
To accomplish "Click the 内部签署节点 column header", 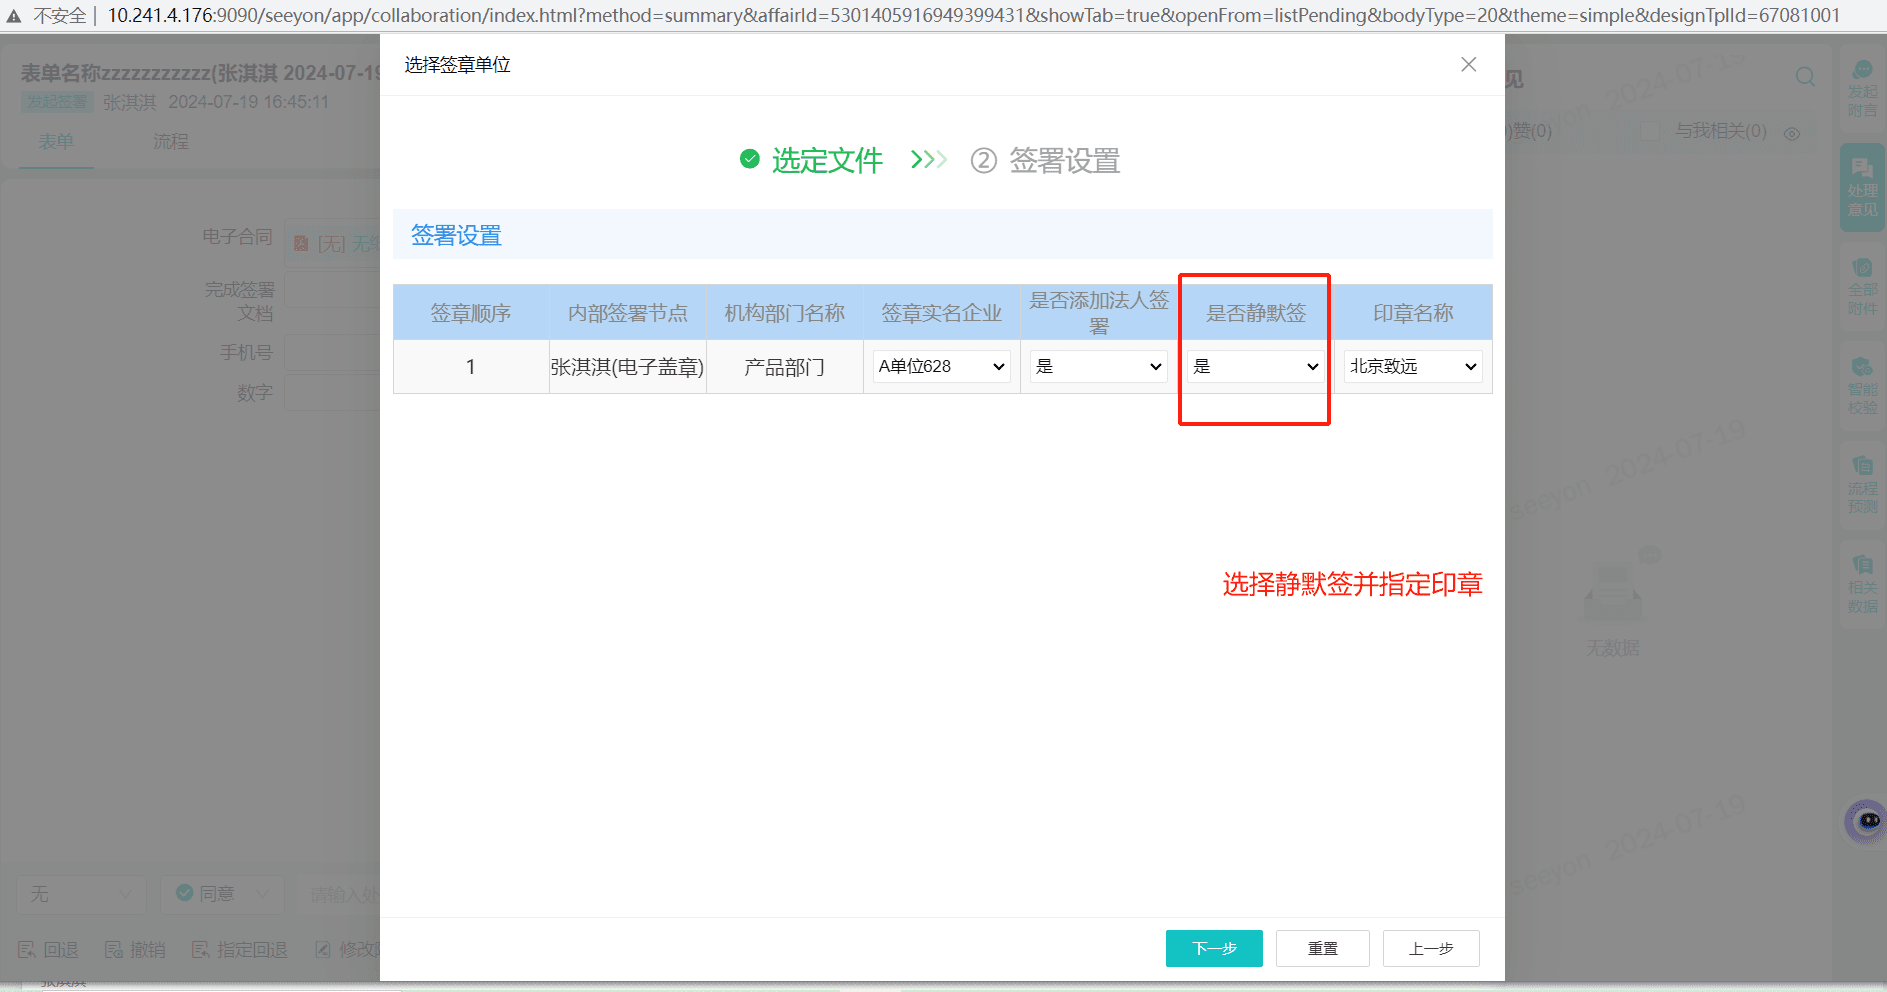I will [628, 313].
